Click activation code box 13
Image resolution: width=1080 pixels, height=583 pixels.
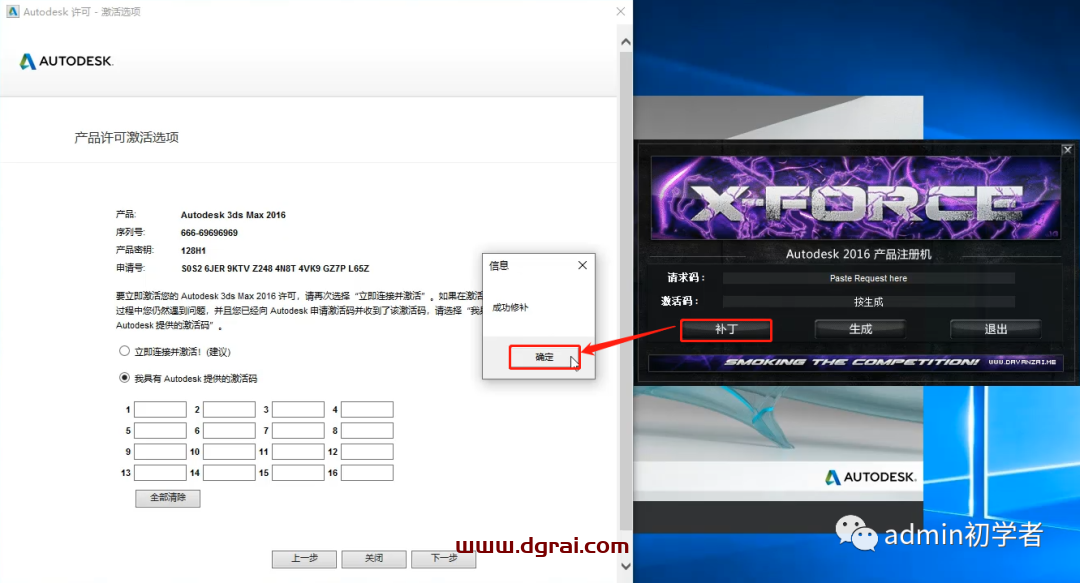pos(160,473)
